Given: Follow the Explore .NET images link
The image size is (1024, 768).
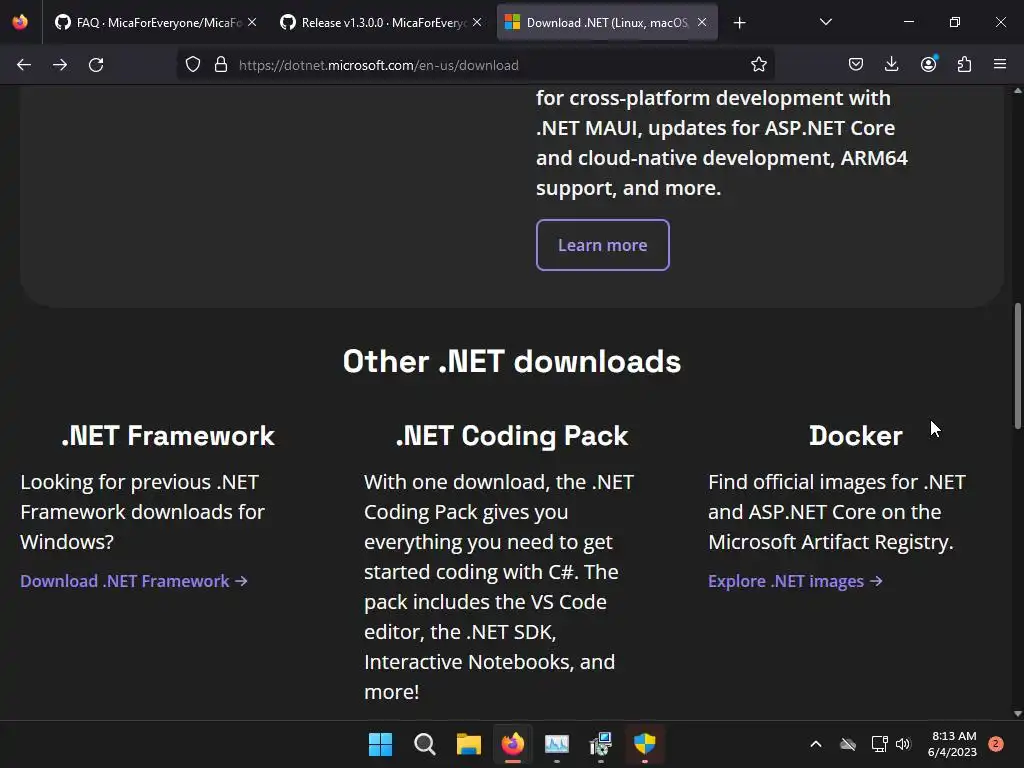Looking at the screenshot, I should click(x=795, y=581).
